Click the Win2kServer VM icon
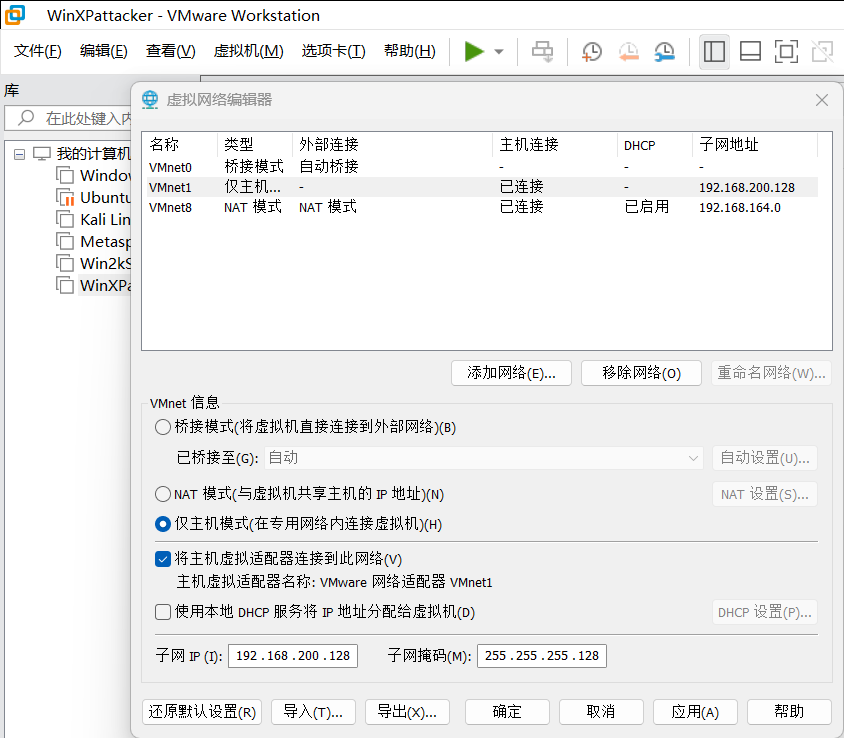 coord(65,263)
